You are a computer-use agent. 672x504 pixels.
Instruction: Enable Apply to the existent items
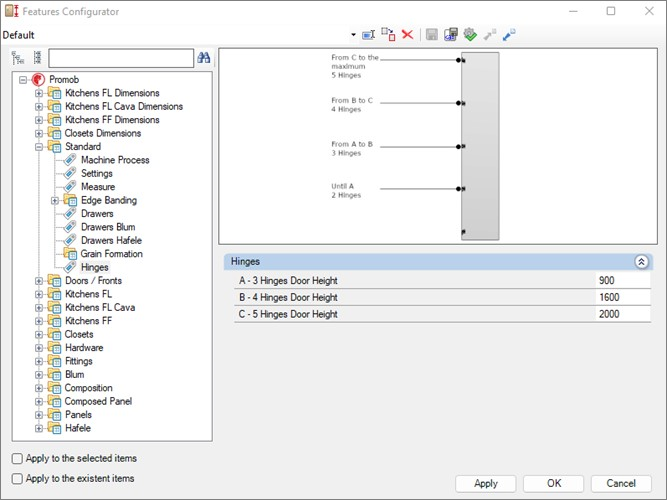(x=17, y=478)
